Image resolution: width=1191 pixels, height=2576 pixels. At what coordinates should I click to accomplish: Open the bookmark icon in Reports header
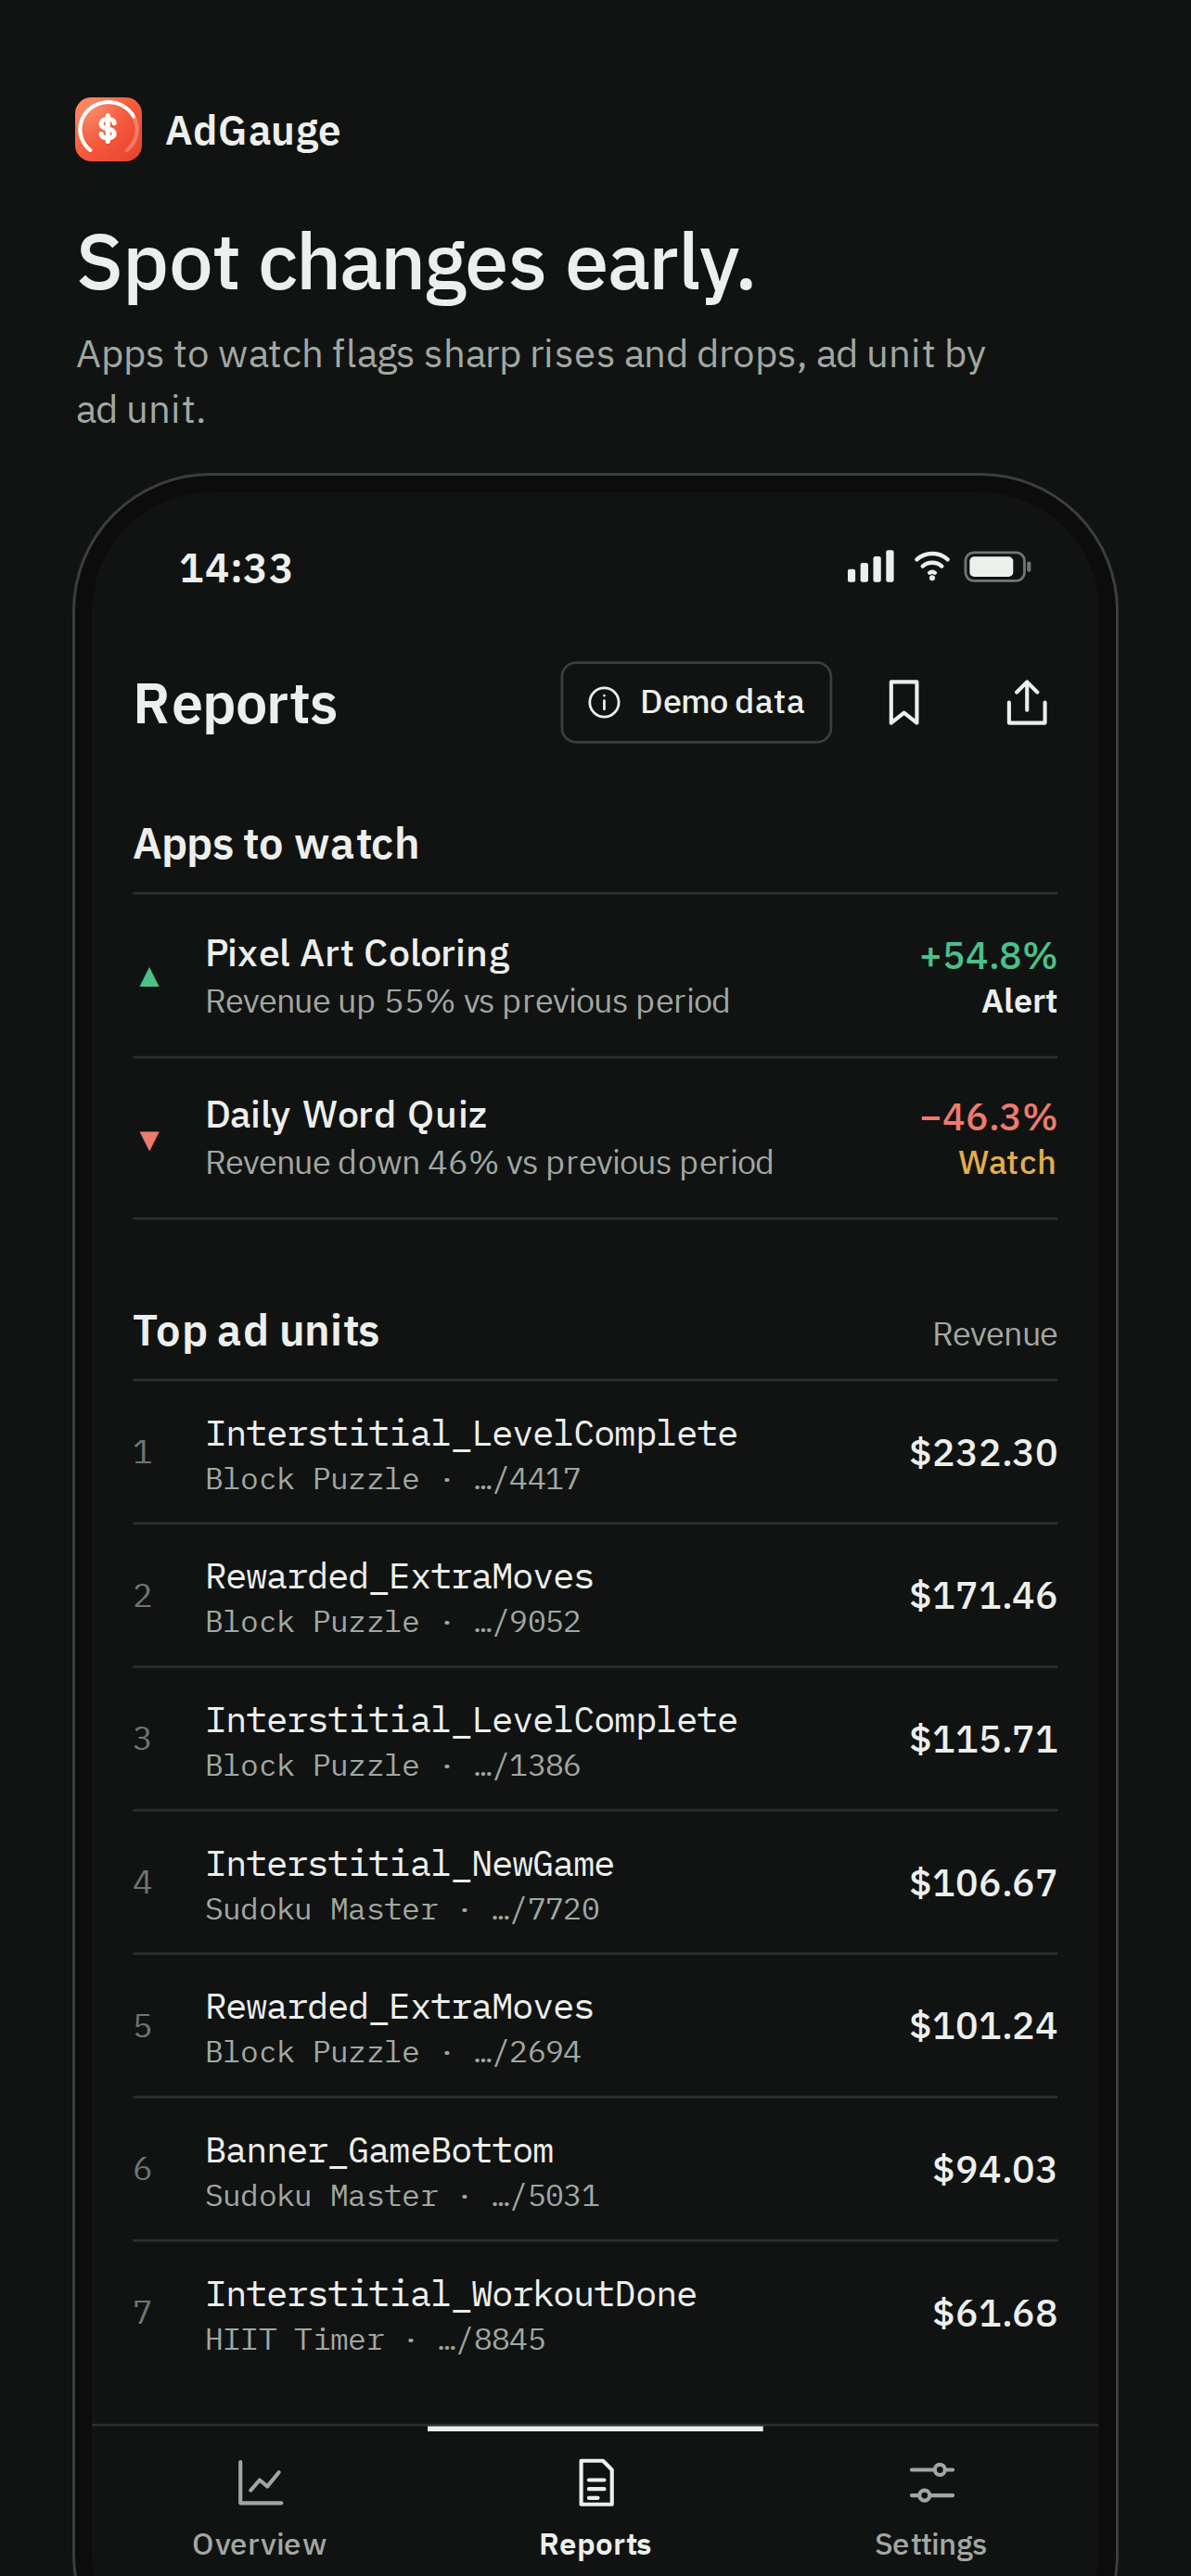click(904, 702)
